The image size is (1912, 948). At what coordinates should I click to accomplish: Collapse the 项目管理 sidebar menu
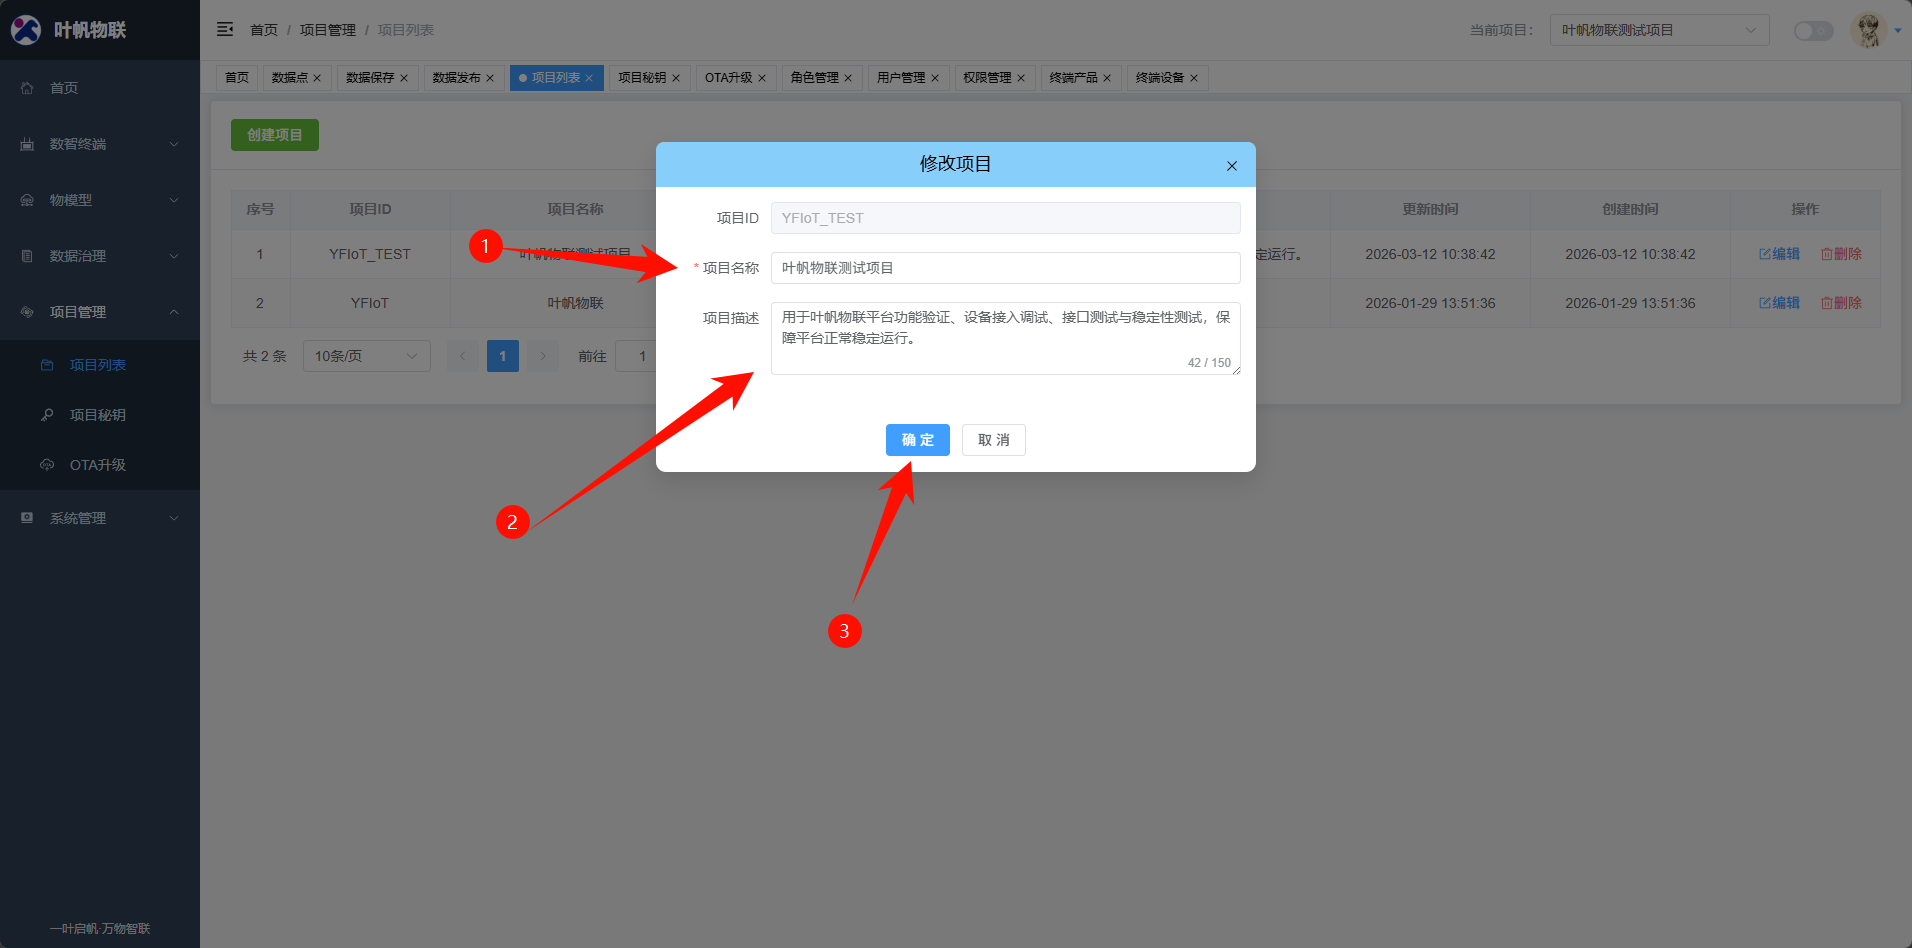point(100,312)
